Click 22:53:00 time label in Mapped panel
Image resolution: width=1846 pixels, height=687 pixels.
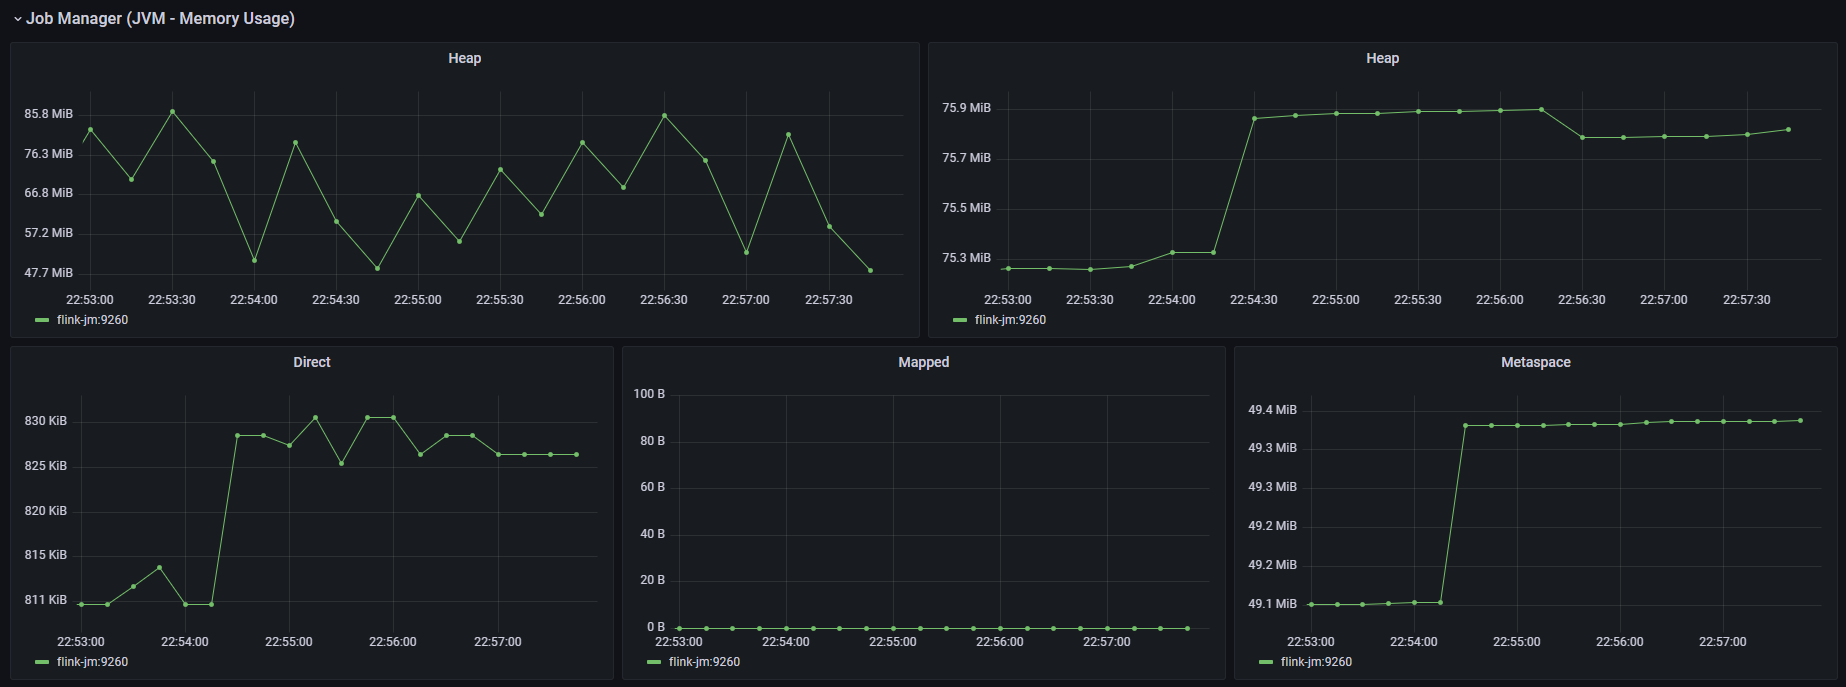click(x=679, y=642)
